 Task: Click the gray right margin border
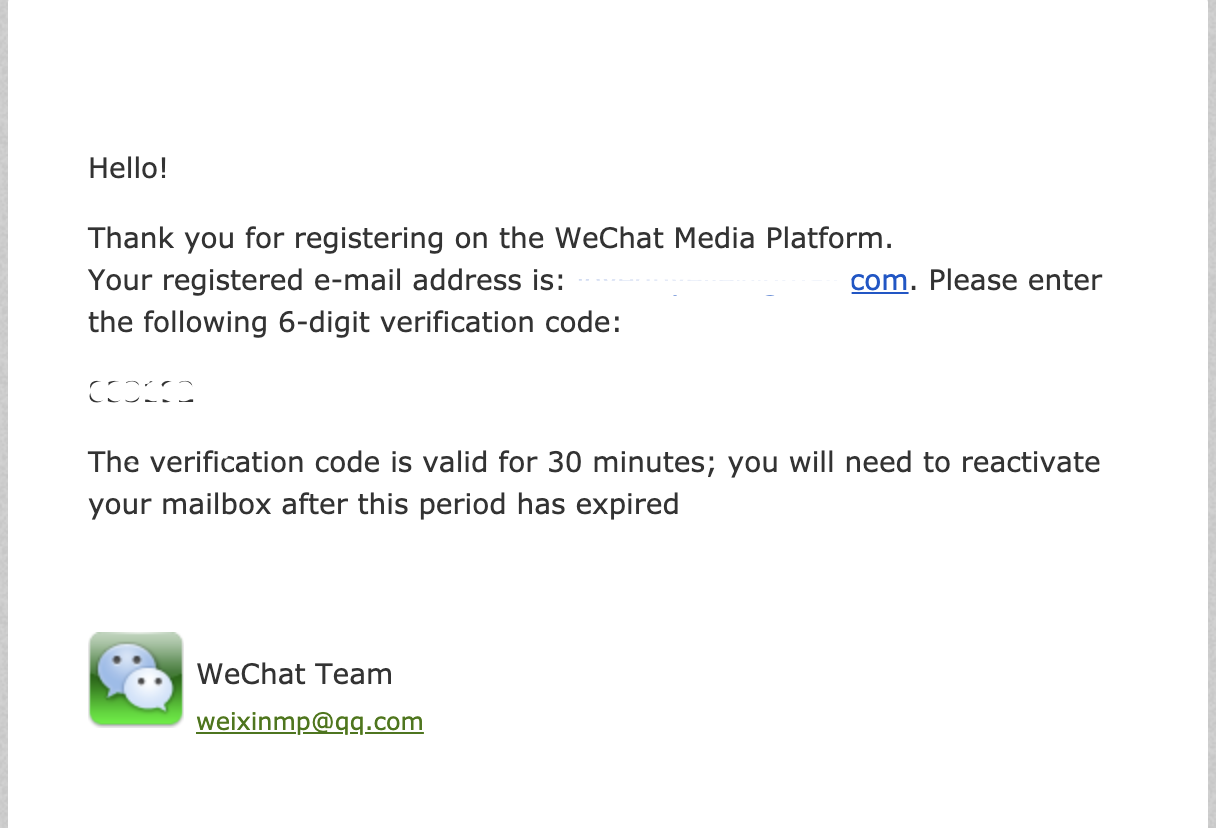coord(1211,414)
